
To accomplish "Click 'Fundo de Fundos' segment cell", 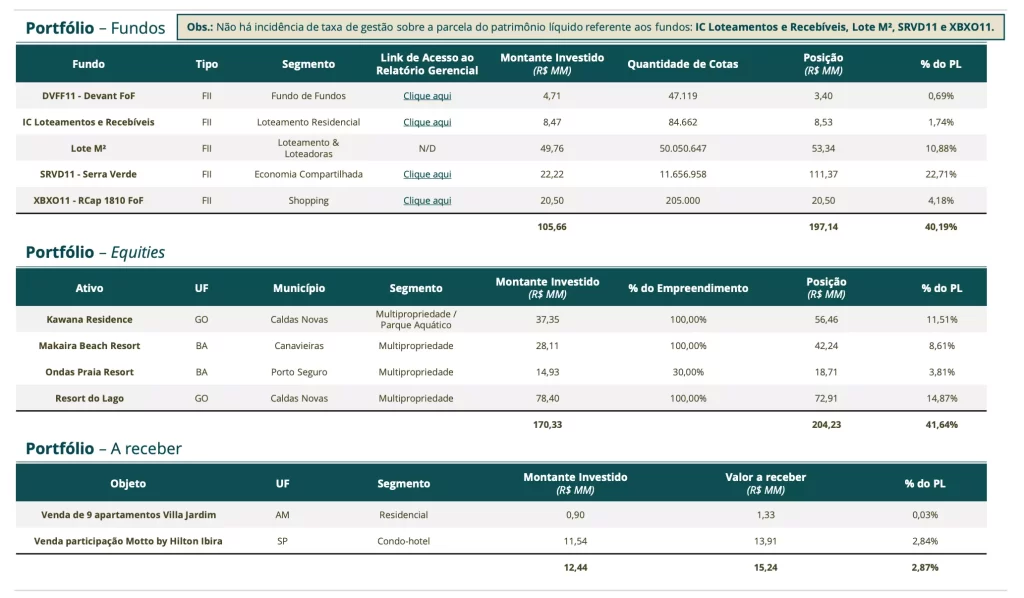I will (308, 96).
